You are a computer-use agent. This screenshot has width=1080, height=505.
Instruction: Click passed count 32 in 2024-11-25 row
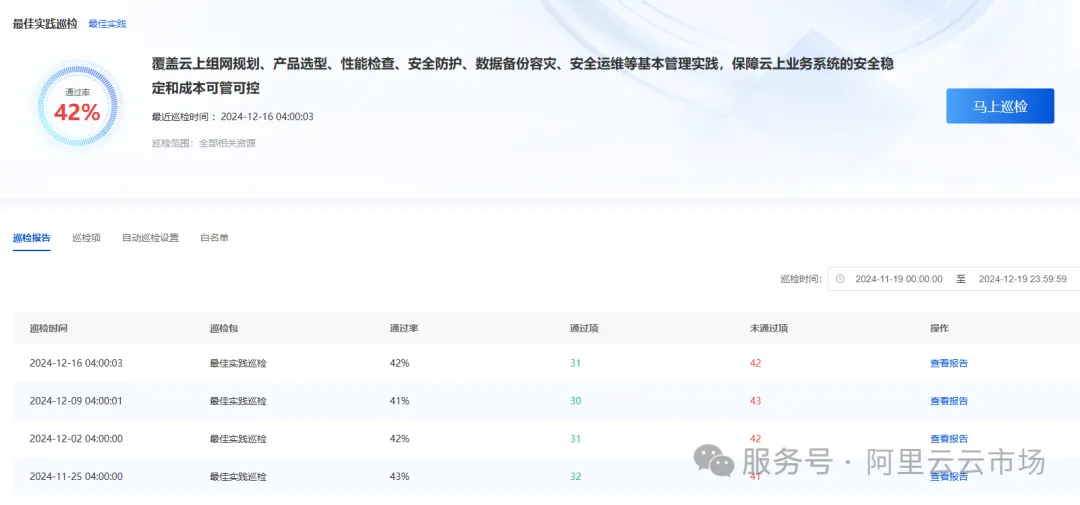pyautogui.click(x=575, y=477)
